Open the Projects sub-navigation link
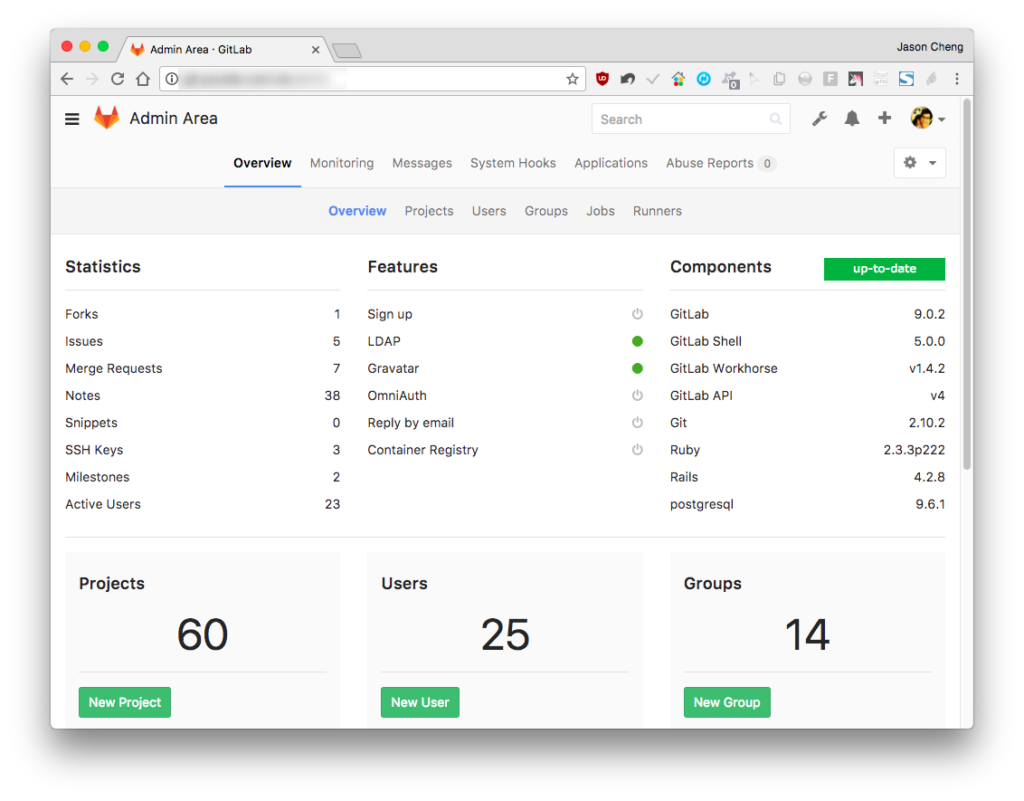The image size is (1024, 801). 429,211
